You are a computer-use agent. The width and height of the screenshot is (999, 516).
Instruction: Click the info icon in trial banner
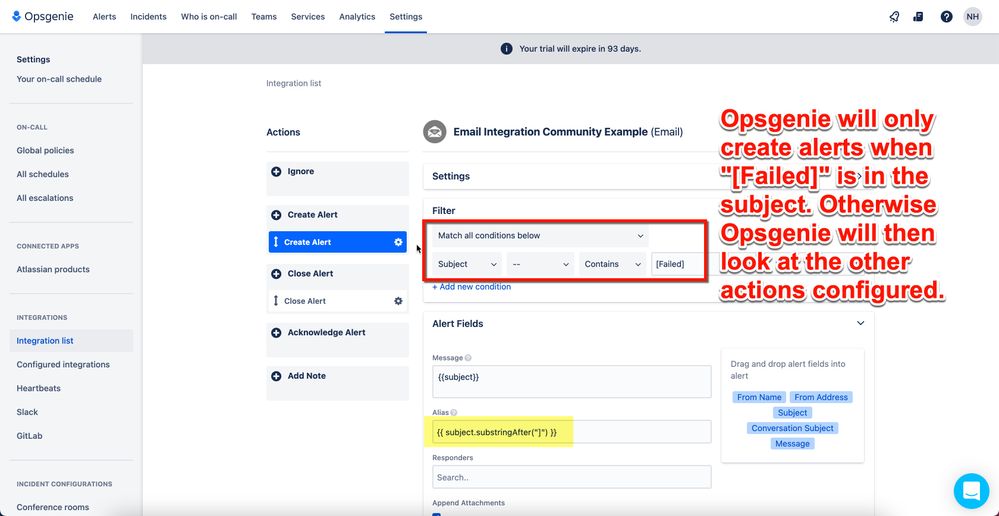point(507,48)
